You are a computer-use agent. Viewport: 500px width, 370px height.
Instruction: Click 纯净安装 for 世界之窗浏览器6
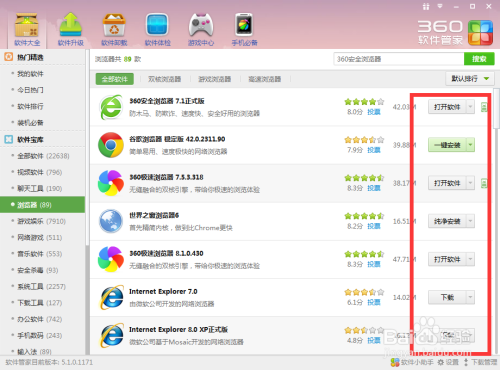pos(447,221)
